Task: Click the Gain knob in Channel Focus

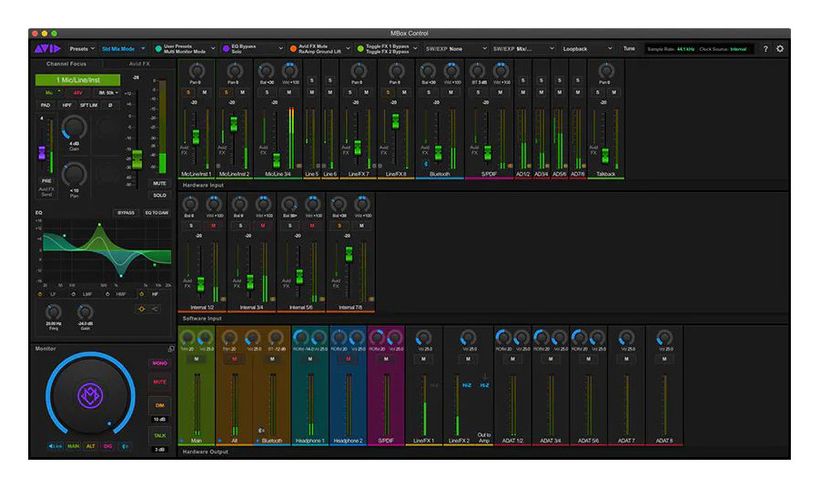Action: (74, 128)
